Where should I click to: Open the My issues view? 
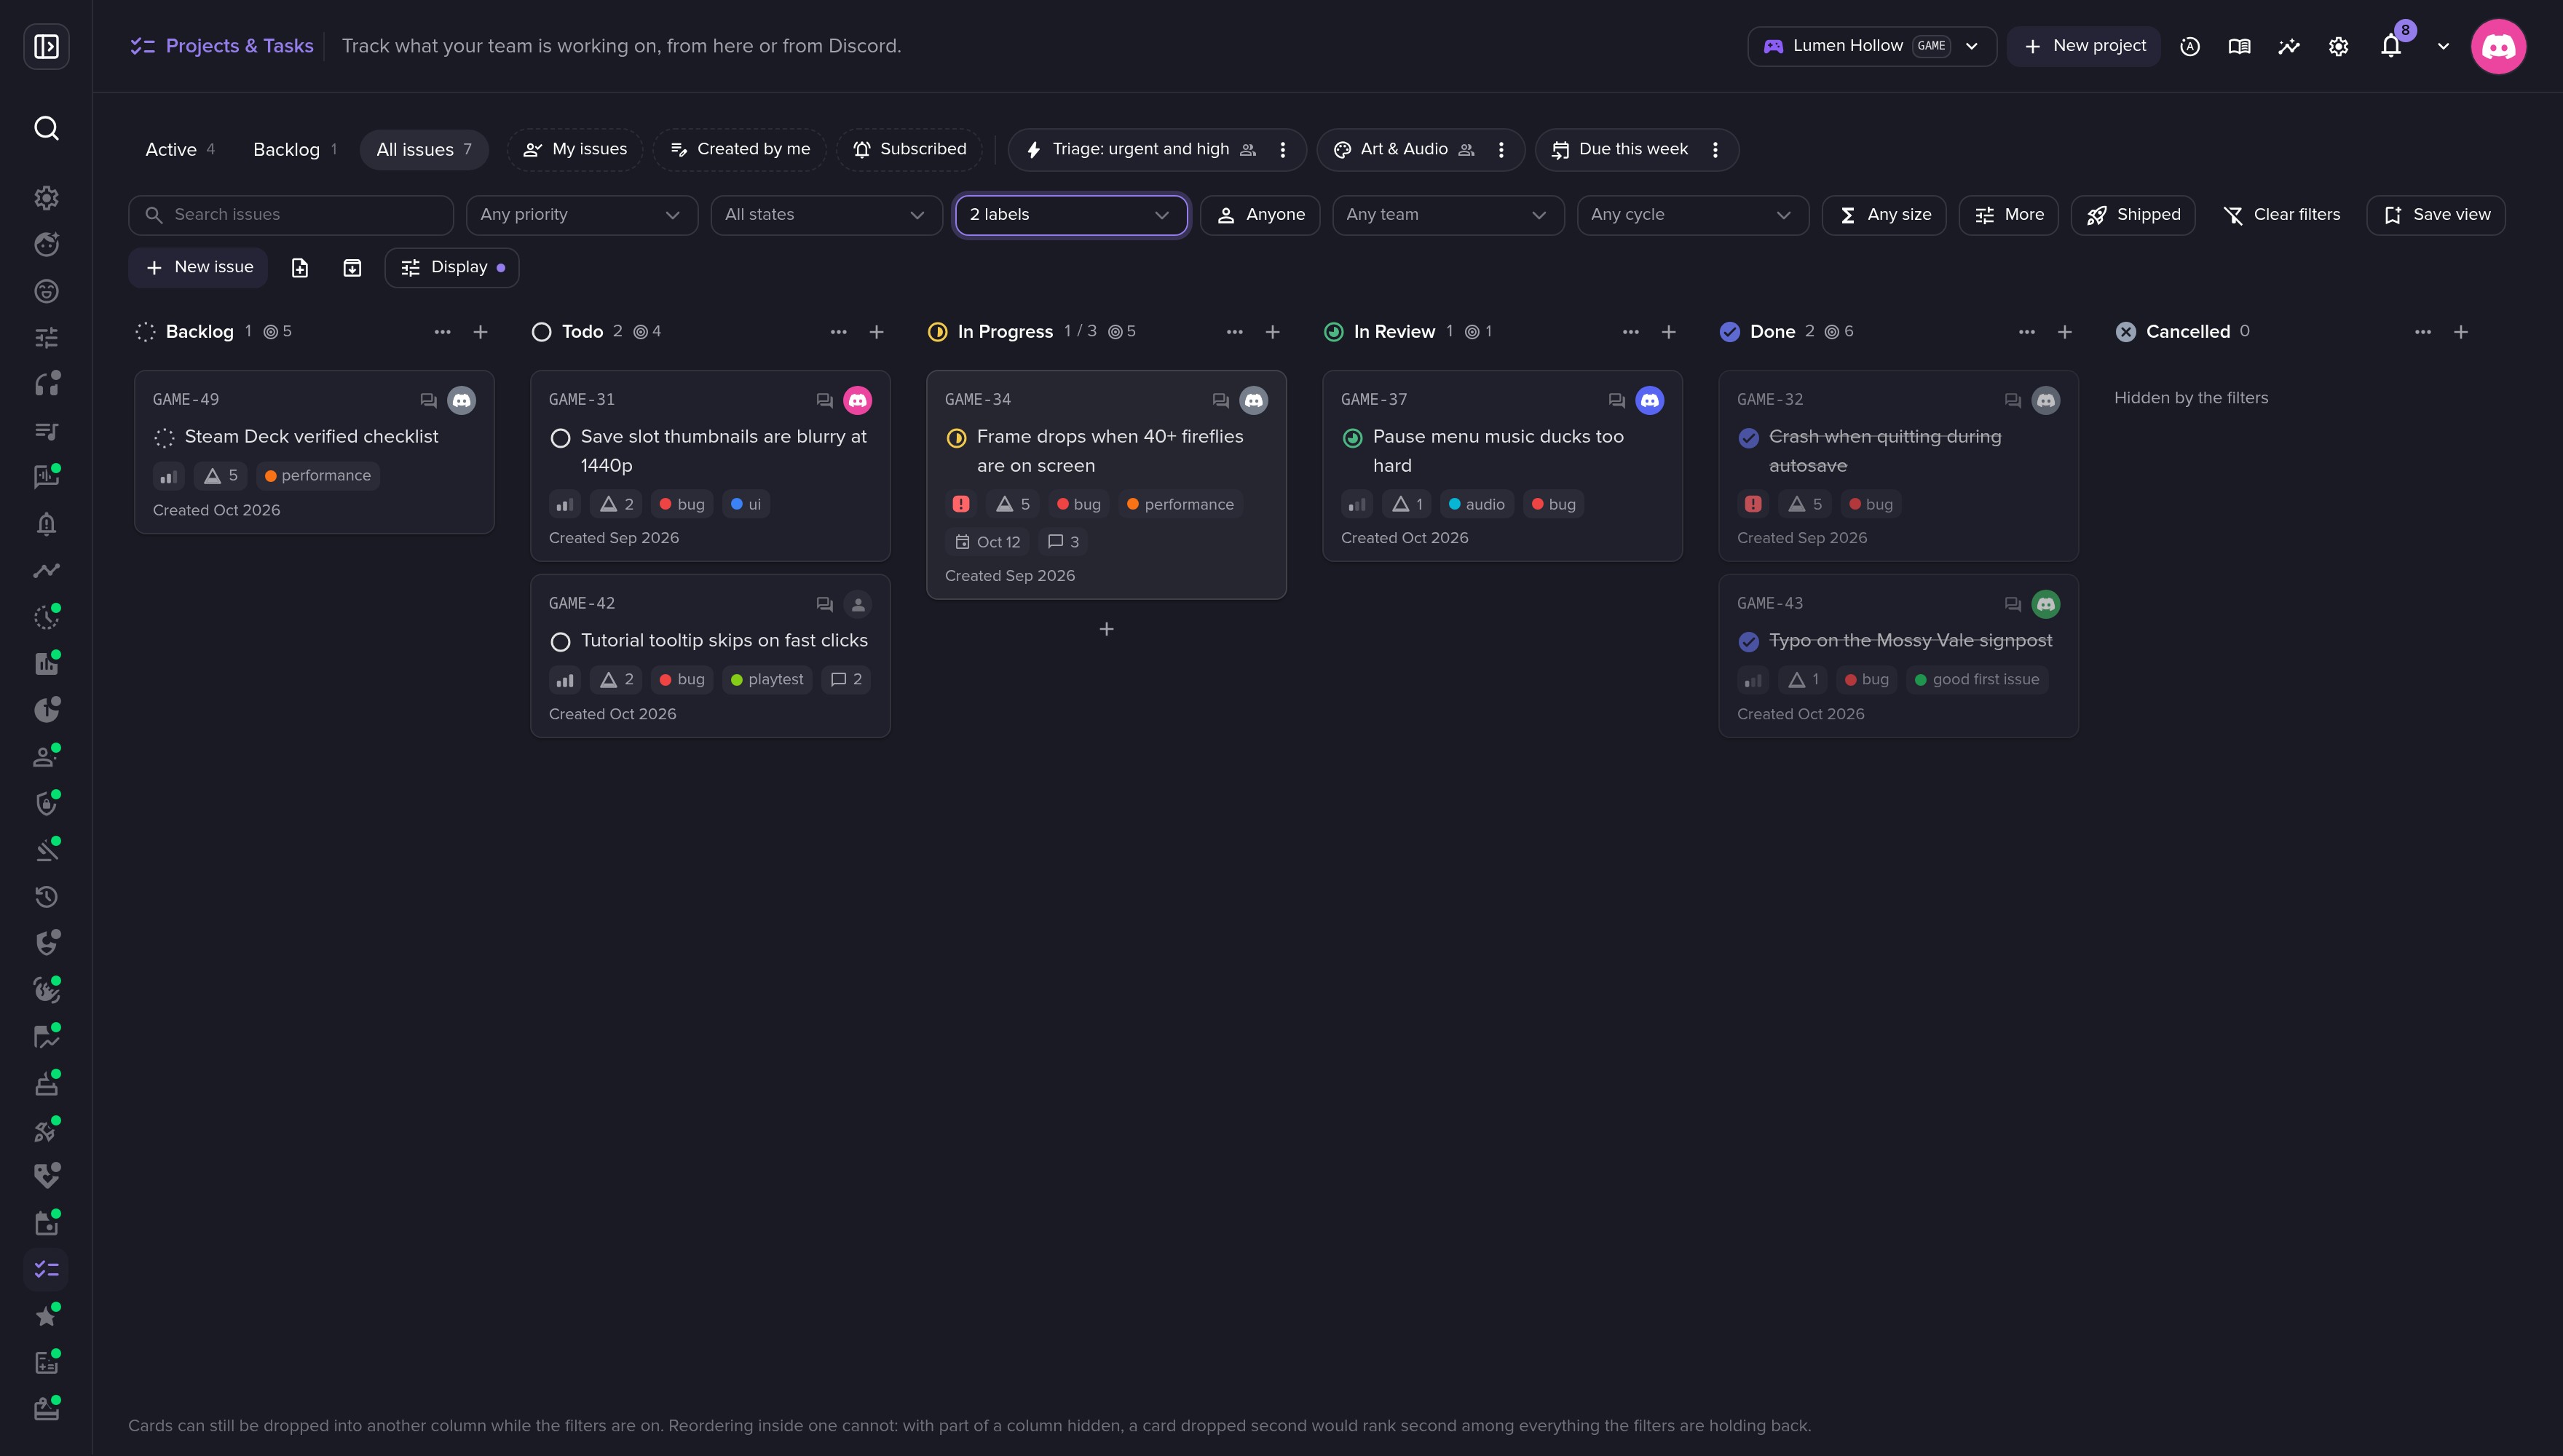click(575, 150)
